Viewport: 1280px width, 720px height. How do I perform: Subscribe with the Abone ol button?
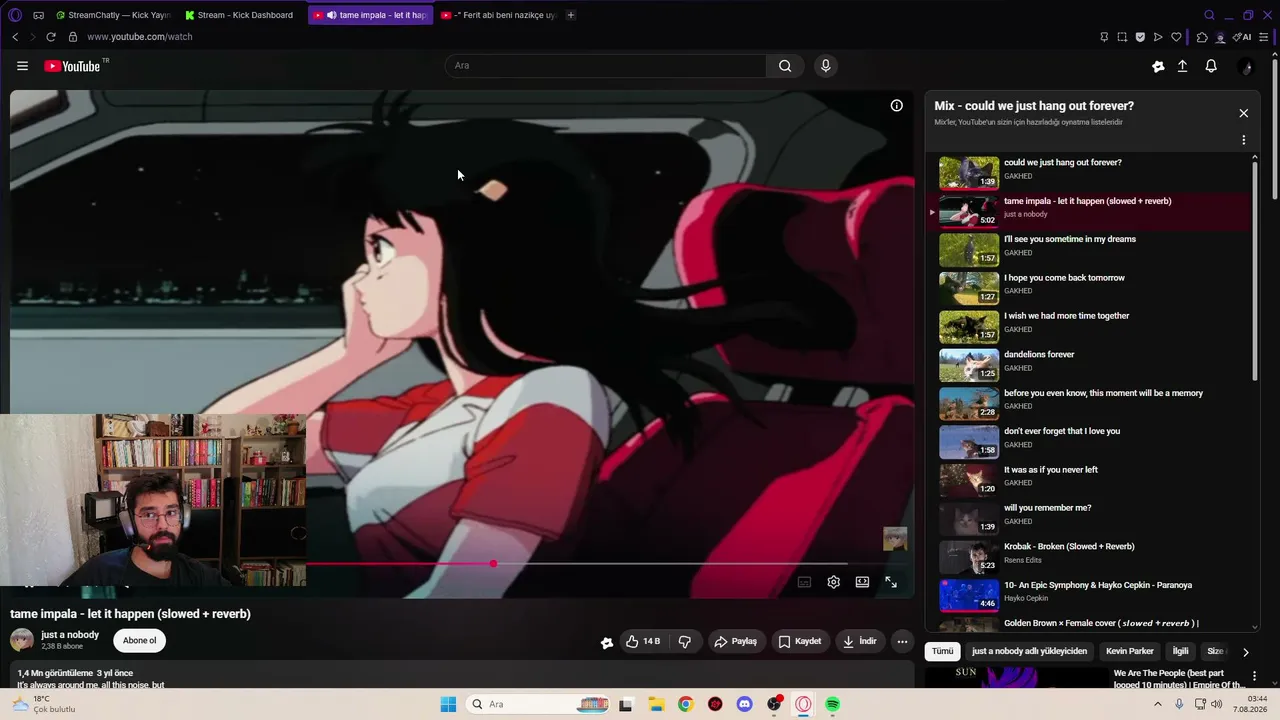139,641
